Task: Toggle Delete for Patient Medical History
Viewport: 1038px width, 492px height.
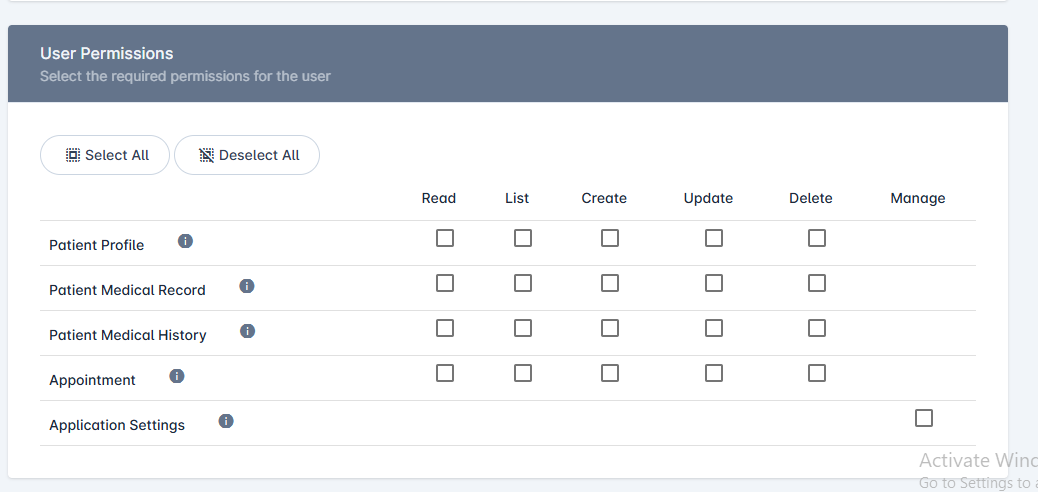Action: coord(817,328)
